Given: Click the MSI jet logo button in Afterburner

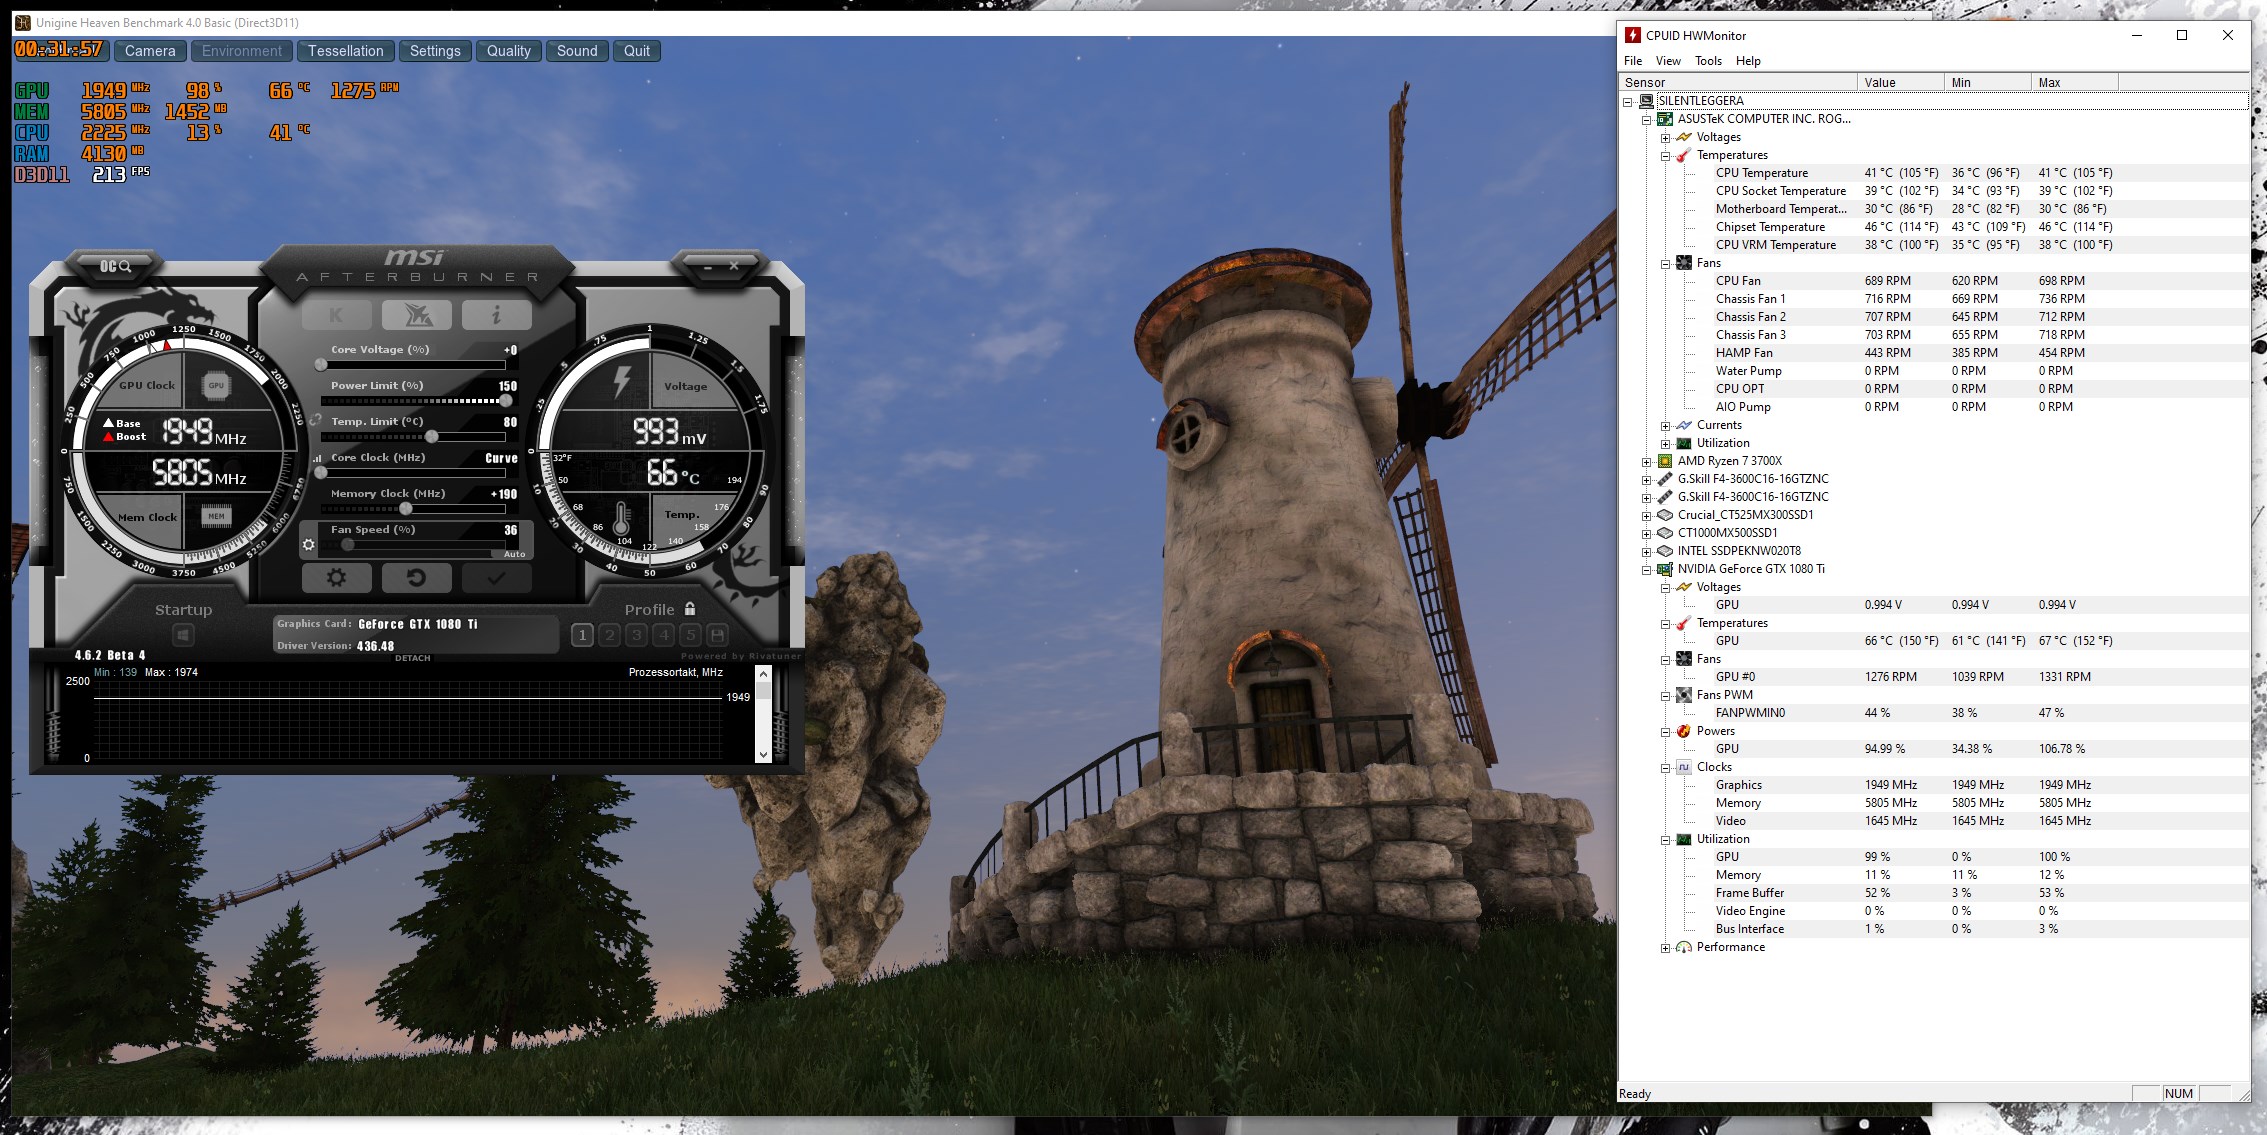Looking at the screenshot, I should 416,315.
